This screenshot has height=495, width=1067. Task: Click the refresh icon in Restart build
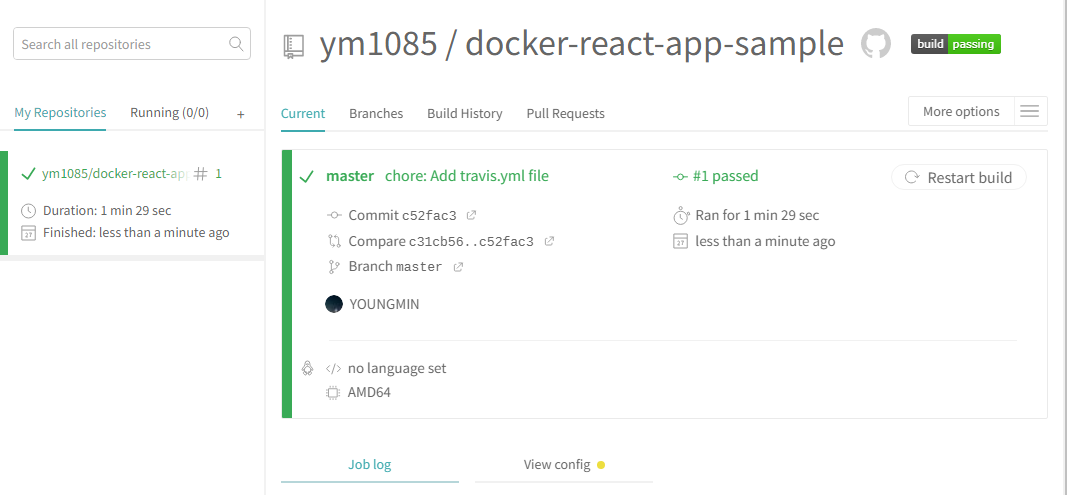912,178
